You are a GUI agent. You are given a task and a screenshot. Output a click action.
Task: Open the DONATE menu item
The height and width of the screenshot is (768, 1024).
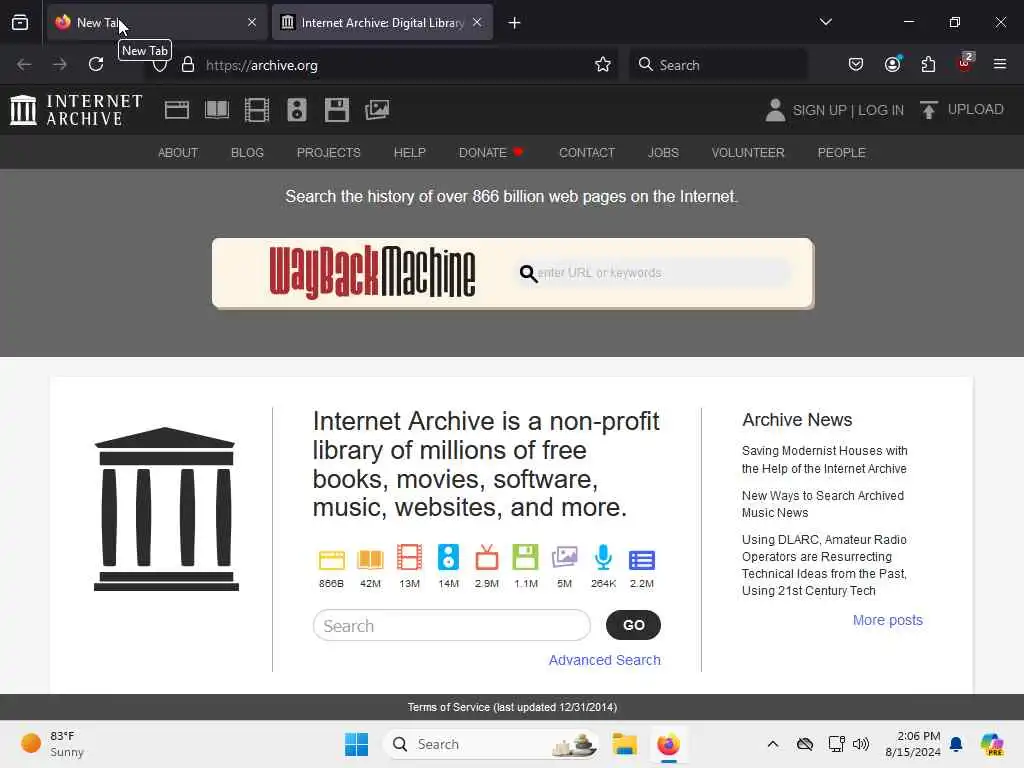click(491, 153)
